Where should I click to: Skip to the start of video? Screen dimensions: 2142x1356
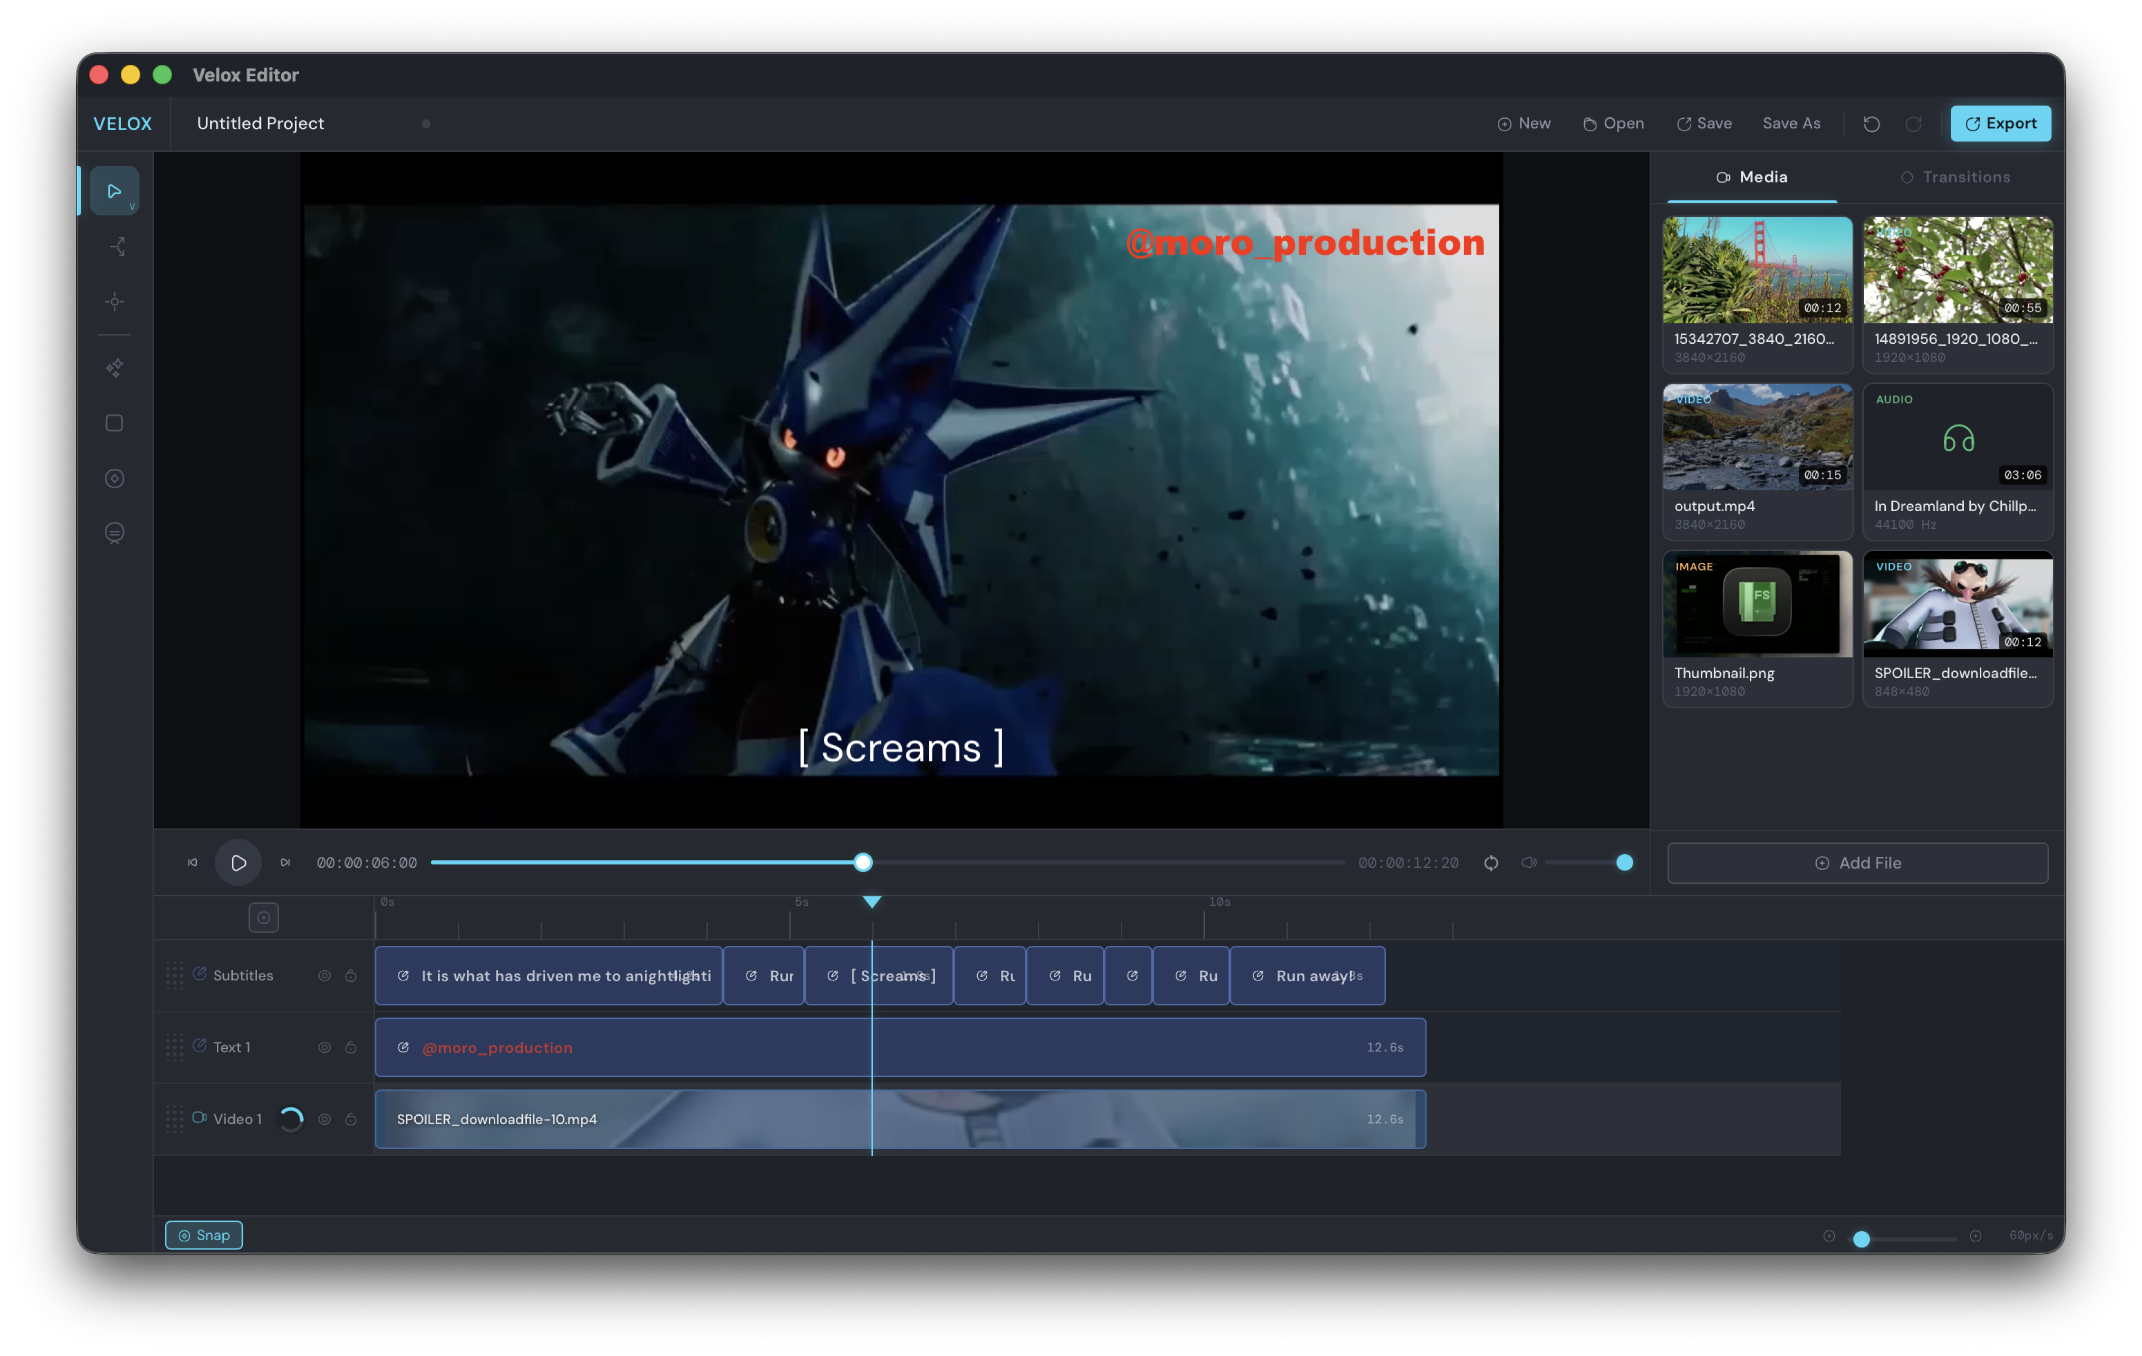click(x=192, y=863)
